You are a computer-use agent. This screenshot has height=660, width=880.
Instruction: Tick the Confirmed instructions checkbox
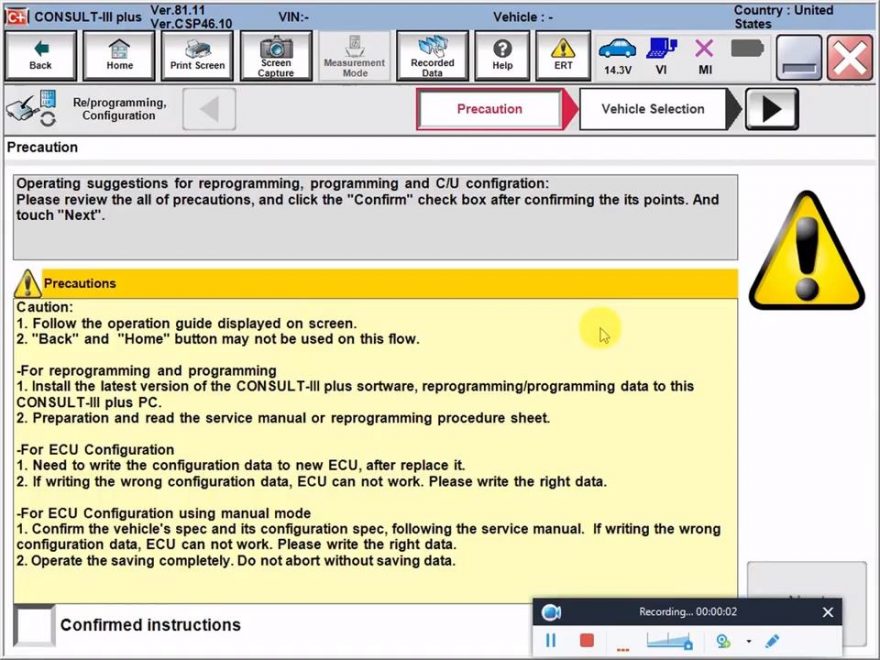tap(34, 625)
